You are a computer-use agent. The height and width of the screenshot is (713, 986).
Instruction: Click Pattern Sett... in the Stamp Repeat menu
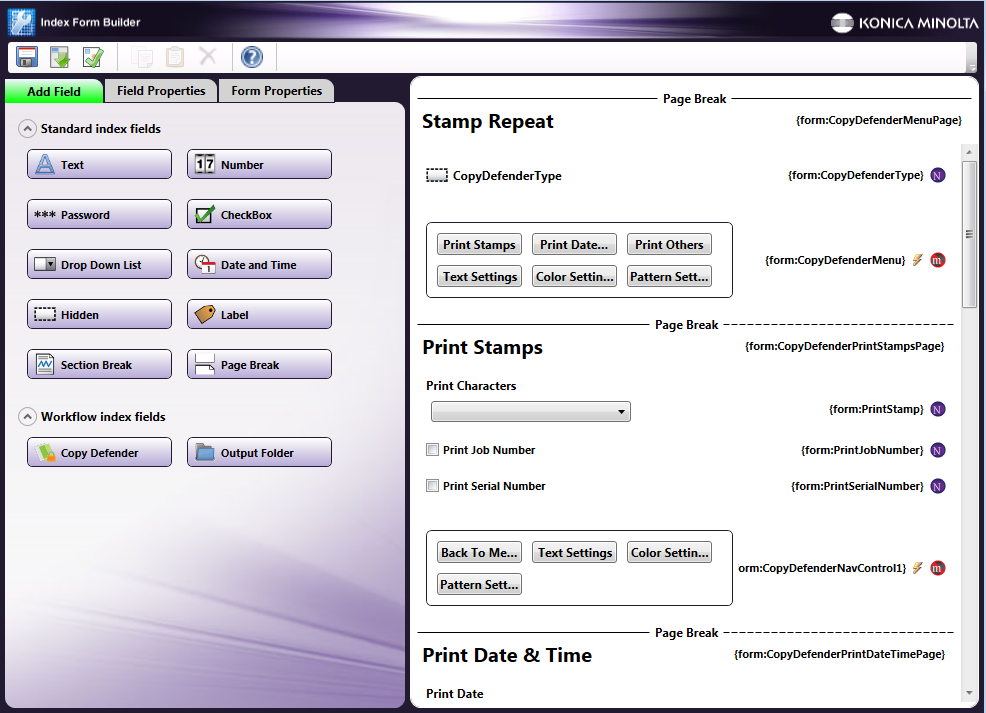click(669, 277)
